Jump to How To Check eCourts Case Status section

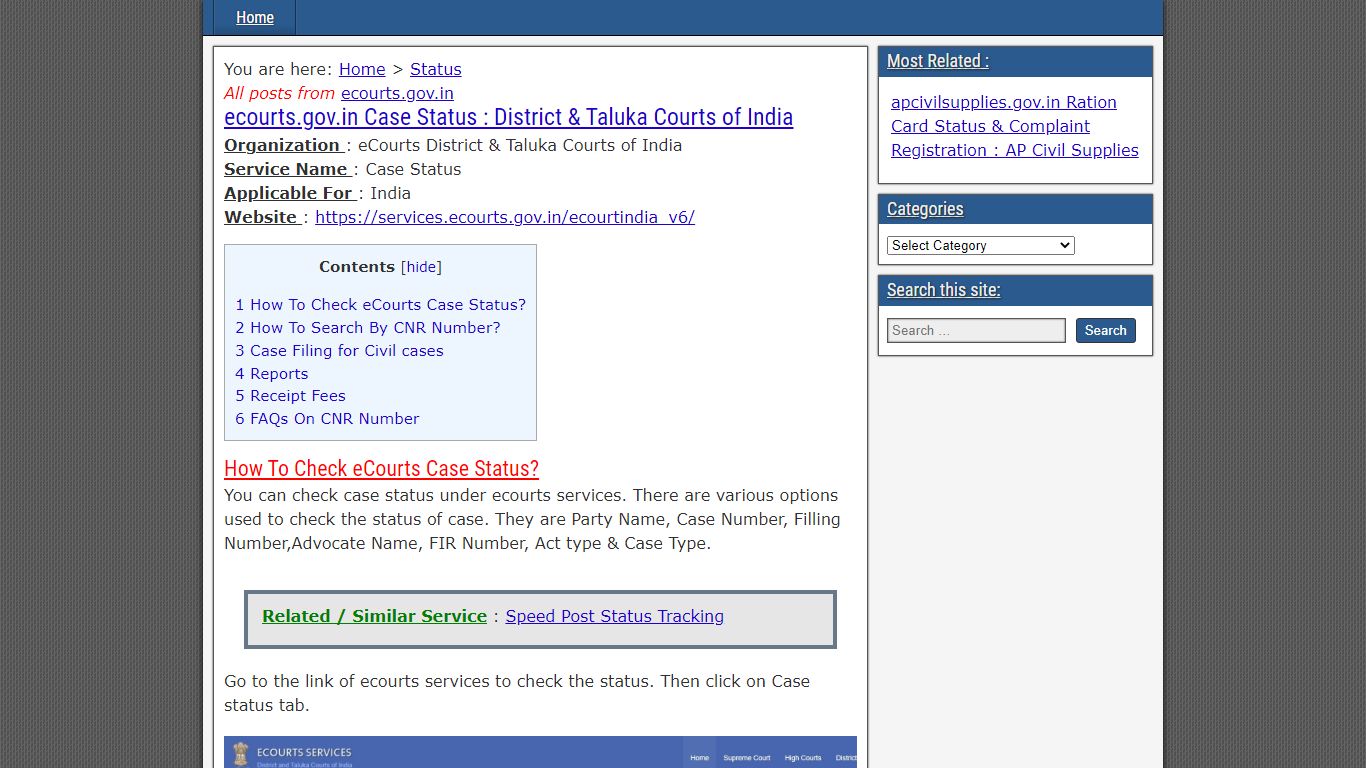click(x=380, y=305)
